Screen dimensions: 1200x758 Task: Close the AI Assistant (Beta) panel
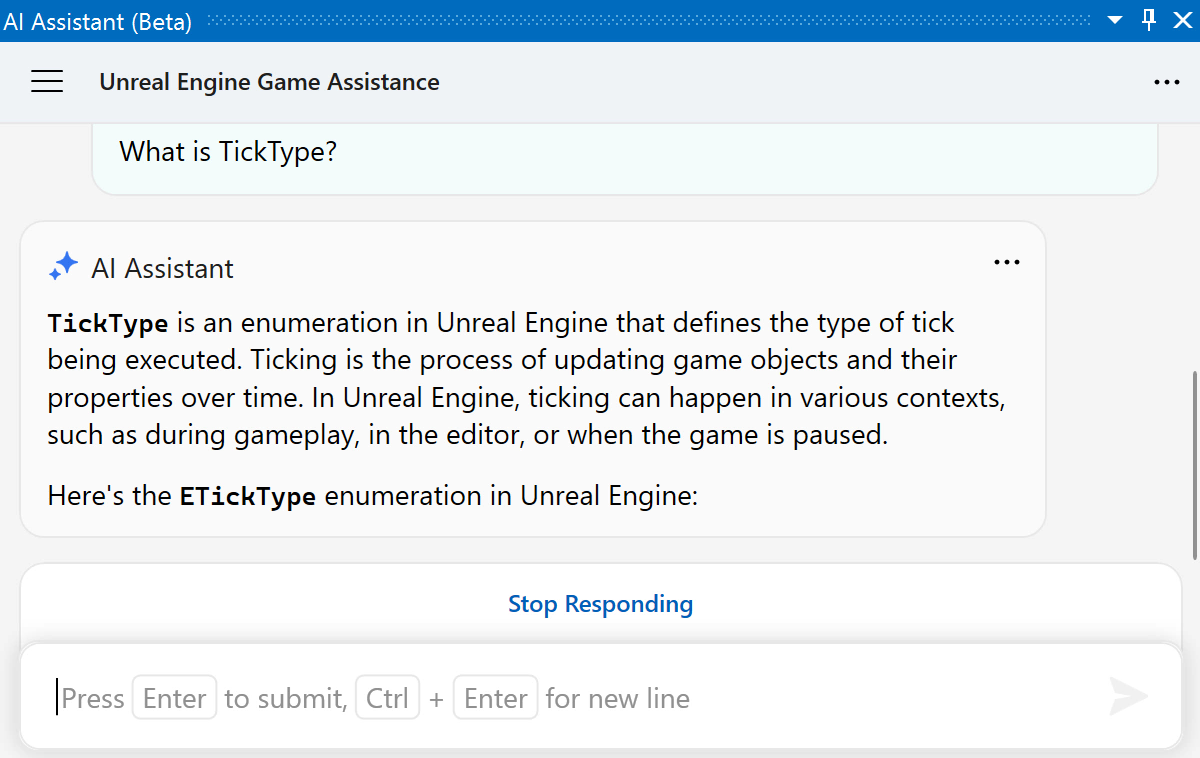(x=1181, y=20)
